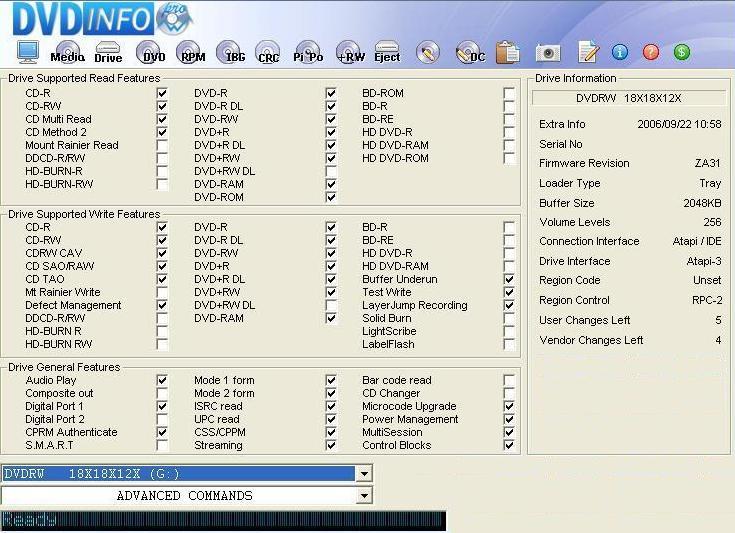The width and height of the screenshot is (735, 533).
Task: Take a screenshot with camera icon
Action: tap(548, 53)
